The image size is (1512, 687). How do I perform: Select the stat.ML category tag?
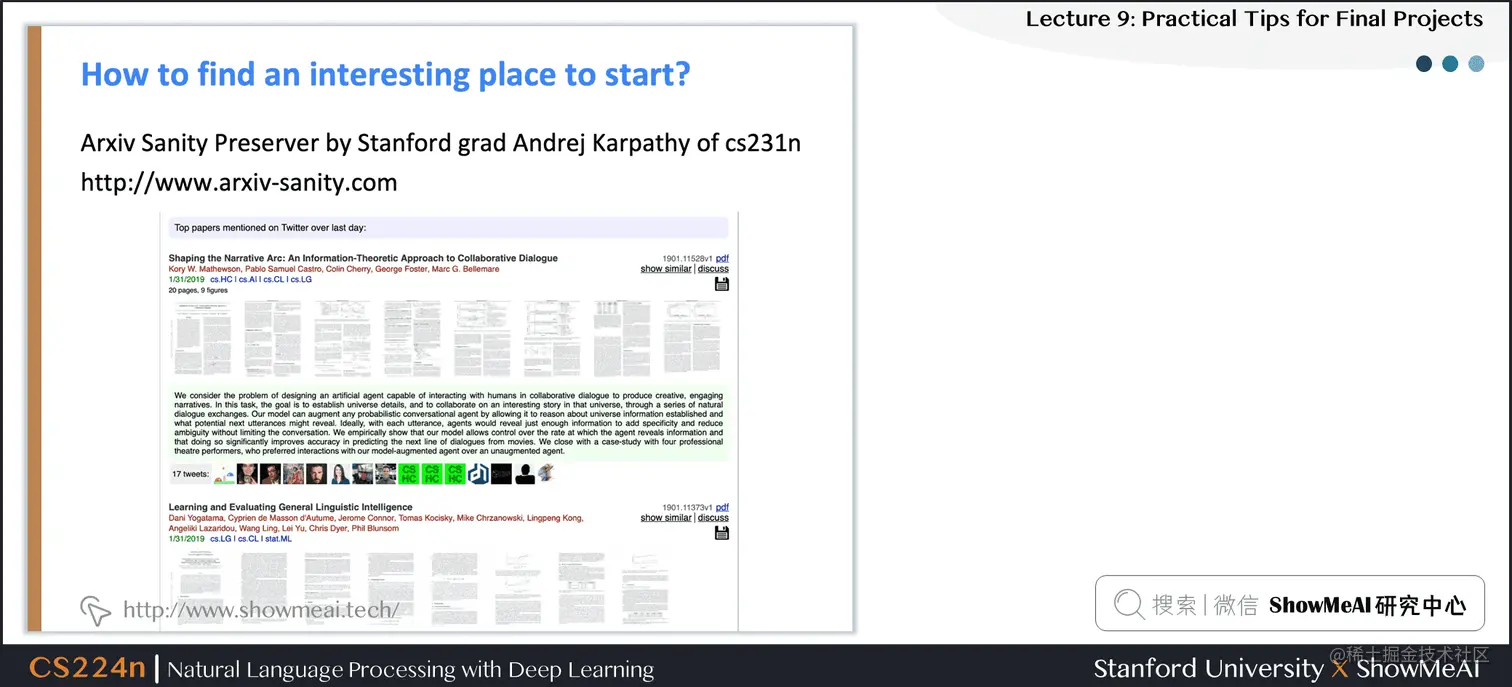pos(277,539)
